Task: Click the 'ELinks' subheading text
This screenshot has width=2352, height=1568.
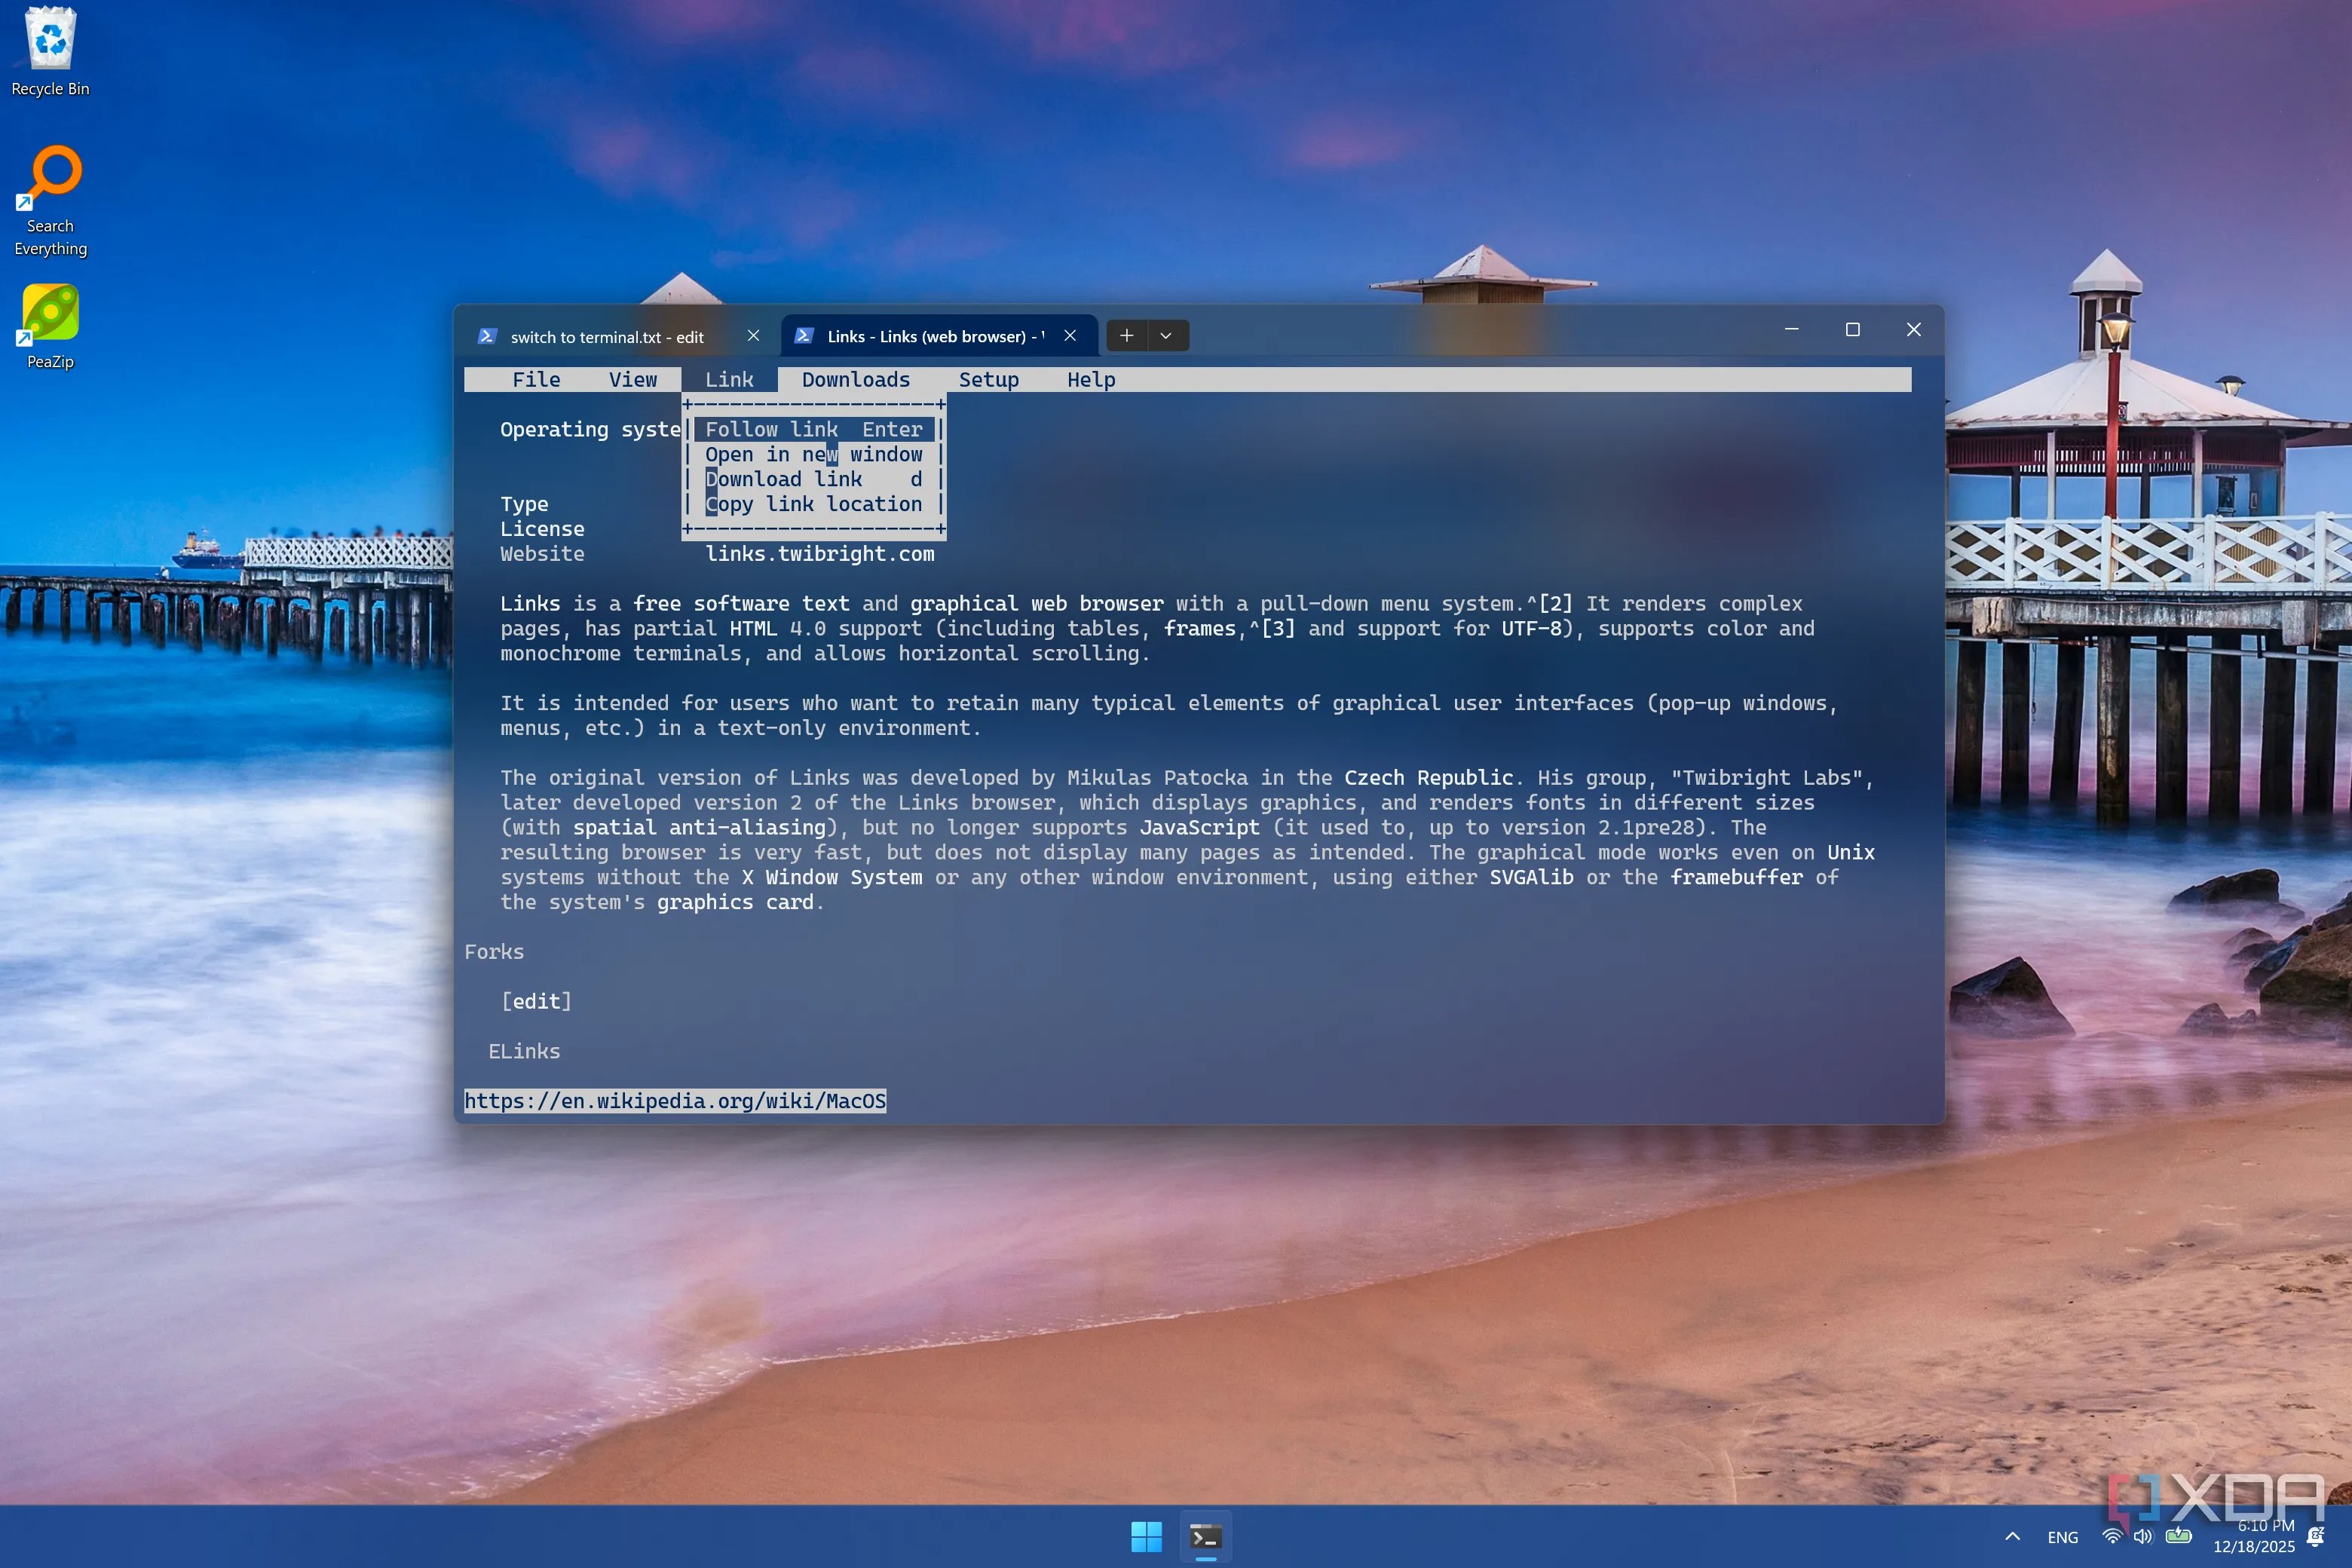Action: [x=524, y=1052]
